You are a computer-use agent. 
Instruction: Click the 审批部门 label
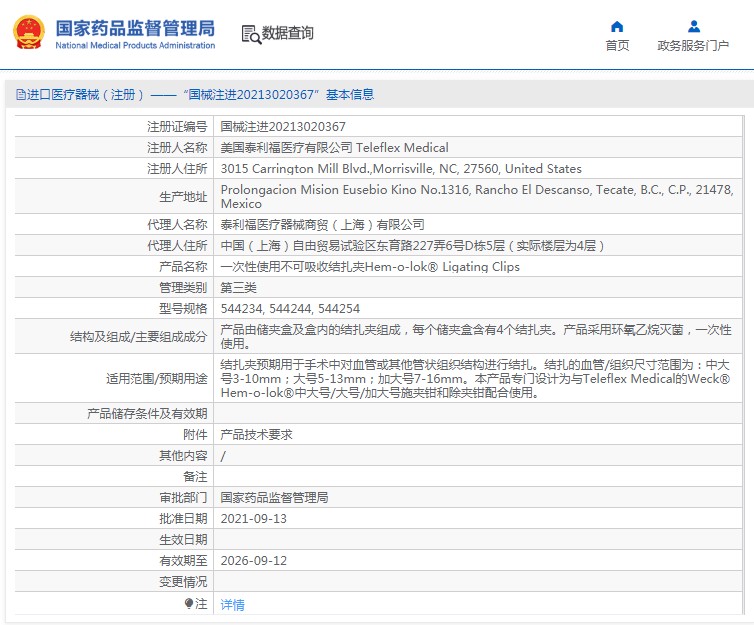click(183, 498)
